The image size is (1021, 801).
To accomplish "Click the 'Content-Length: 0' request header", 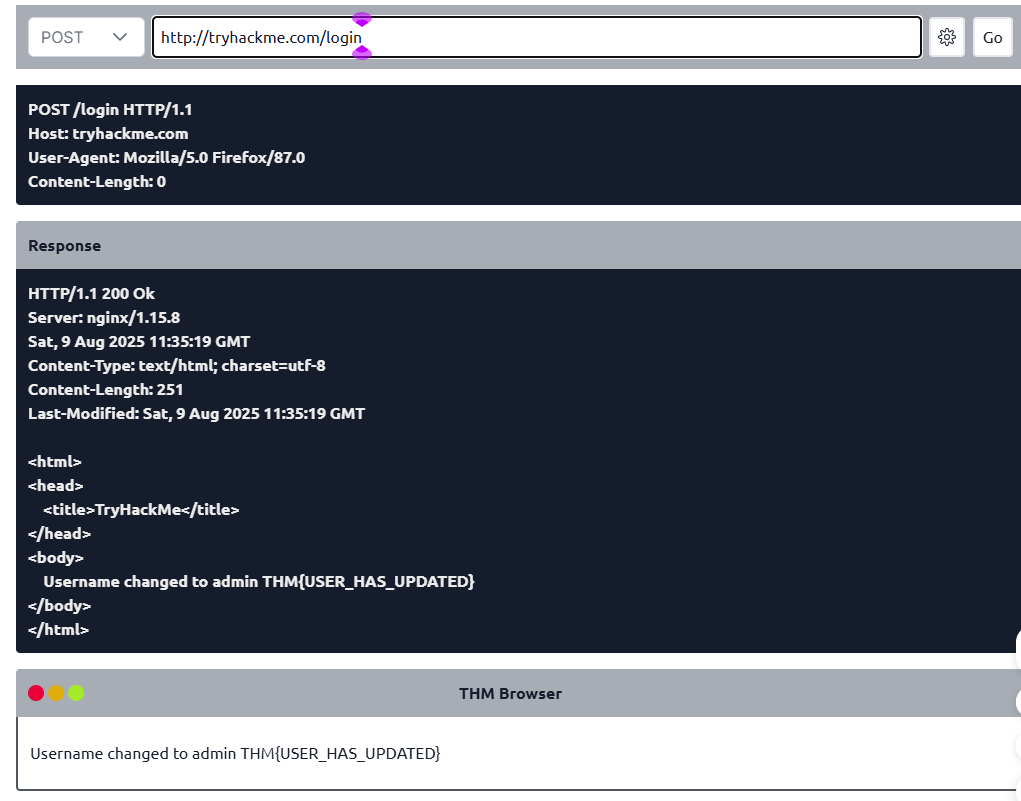I will click(x=97, y=182).
